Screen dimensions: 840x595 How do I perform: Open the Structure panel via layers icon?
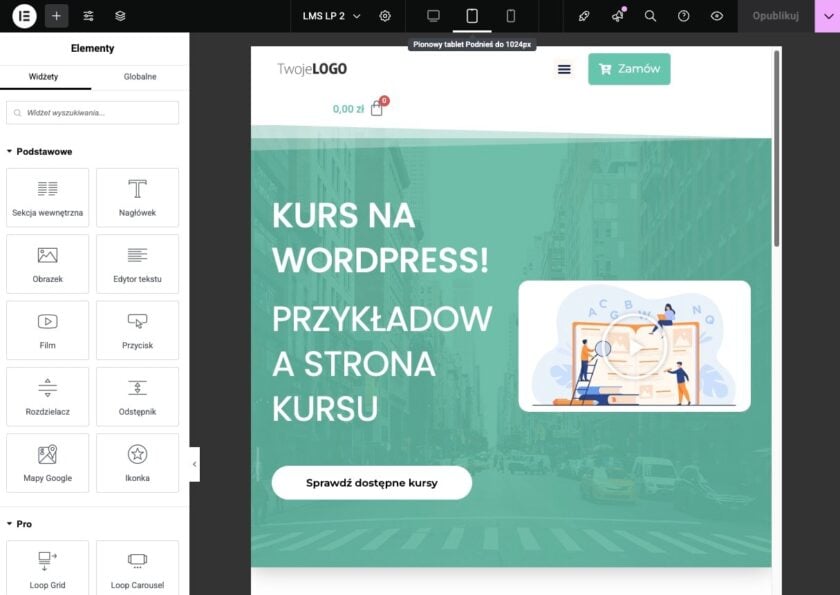123,16
